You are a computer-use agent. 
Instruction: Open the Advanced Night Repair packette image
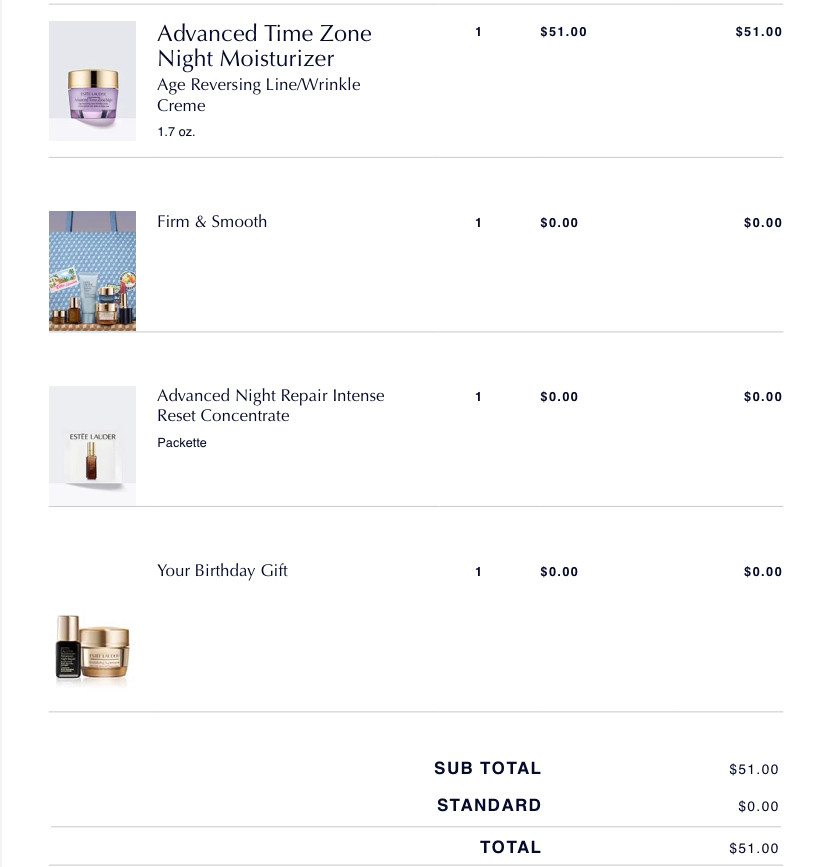[92, 446]
